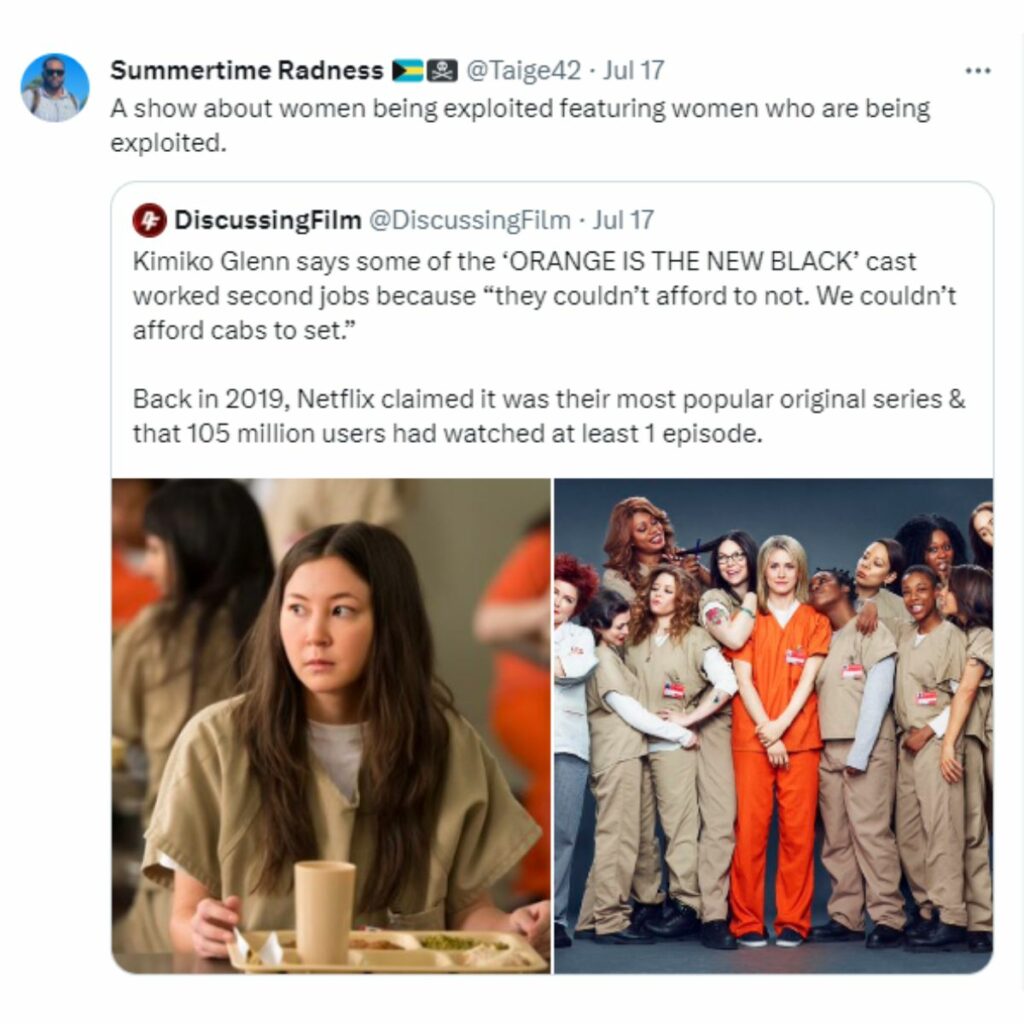Click the DiscussingFilm logo avatar
This screenshot has width=1024, height=1024.
tap(150, 220)
